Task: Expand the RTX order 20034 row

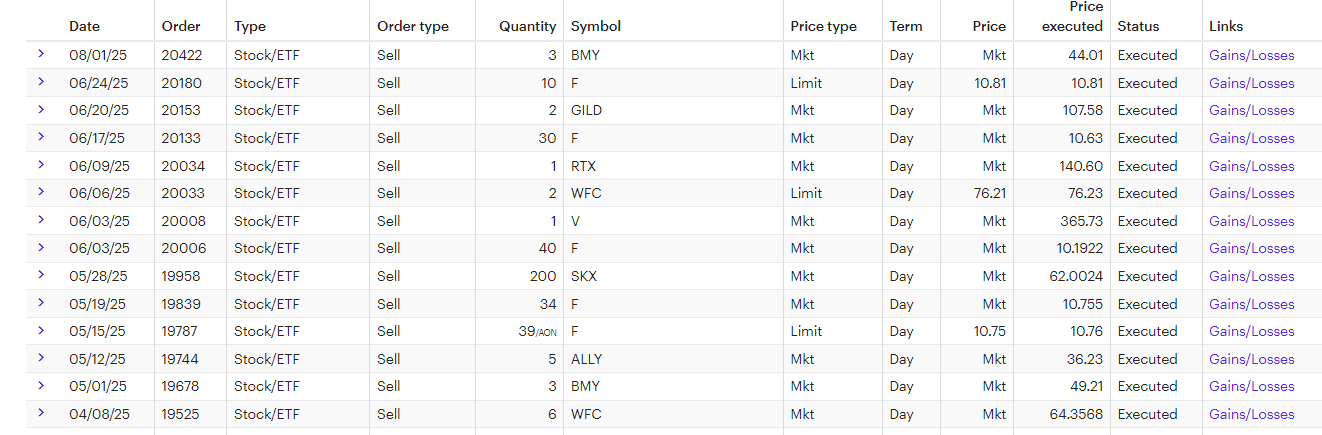Action: pos(41,165)
